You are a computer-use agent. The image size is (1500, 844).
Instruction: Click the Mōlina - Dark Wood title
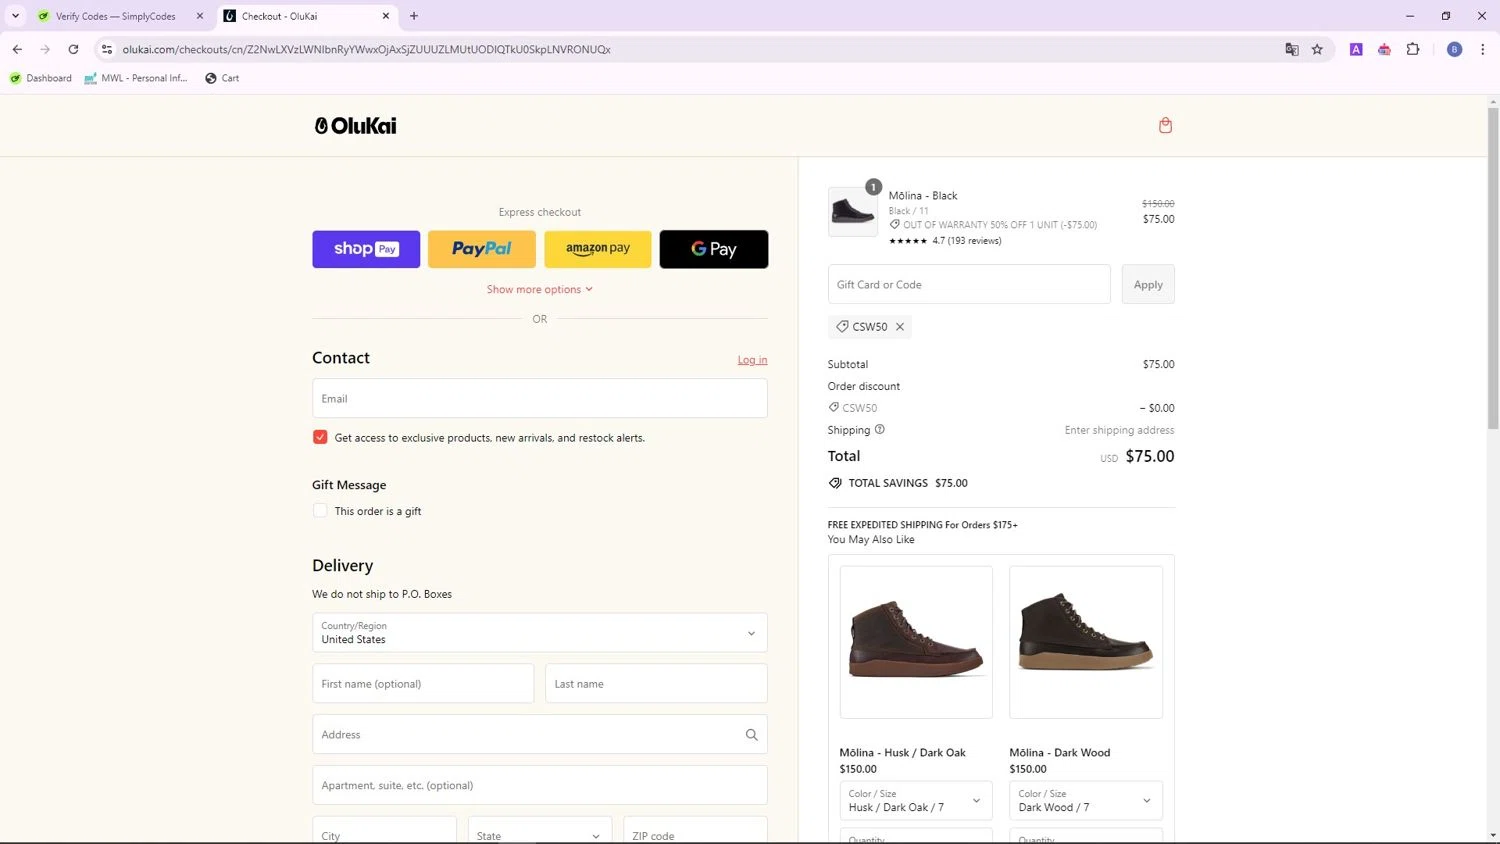[1060, 753]
